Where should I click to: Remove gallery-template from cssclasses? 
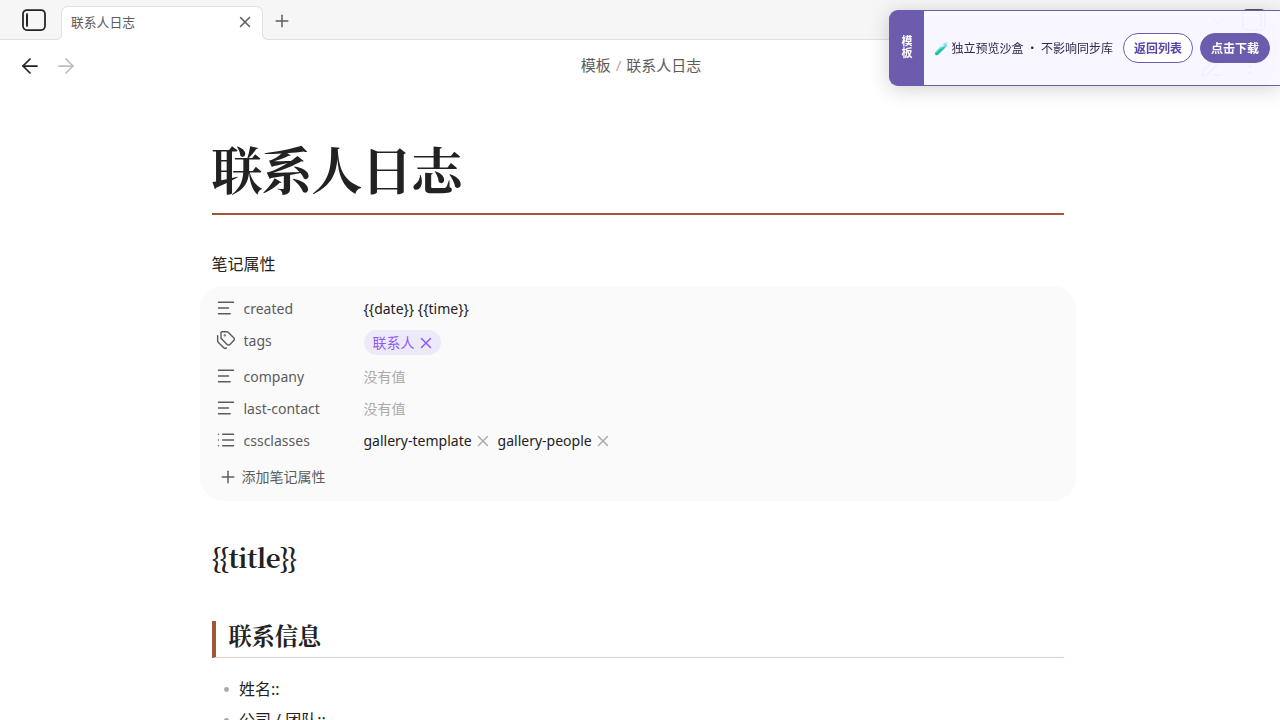tap(483, 441)
